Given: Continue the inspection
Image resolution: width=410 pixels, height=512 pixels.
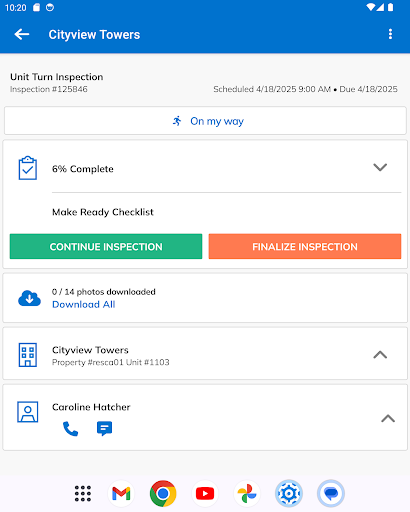Looking at the screenshot, I should click(x=106, y=246).
